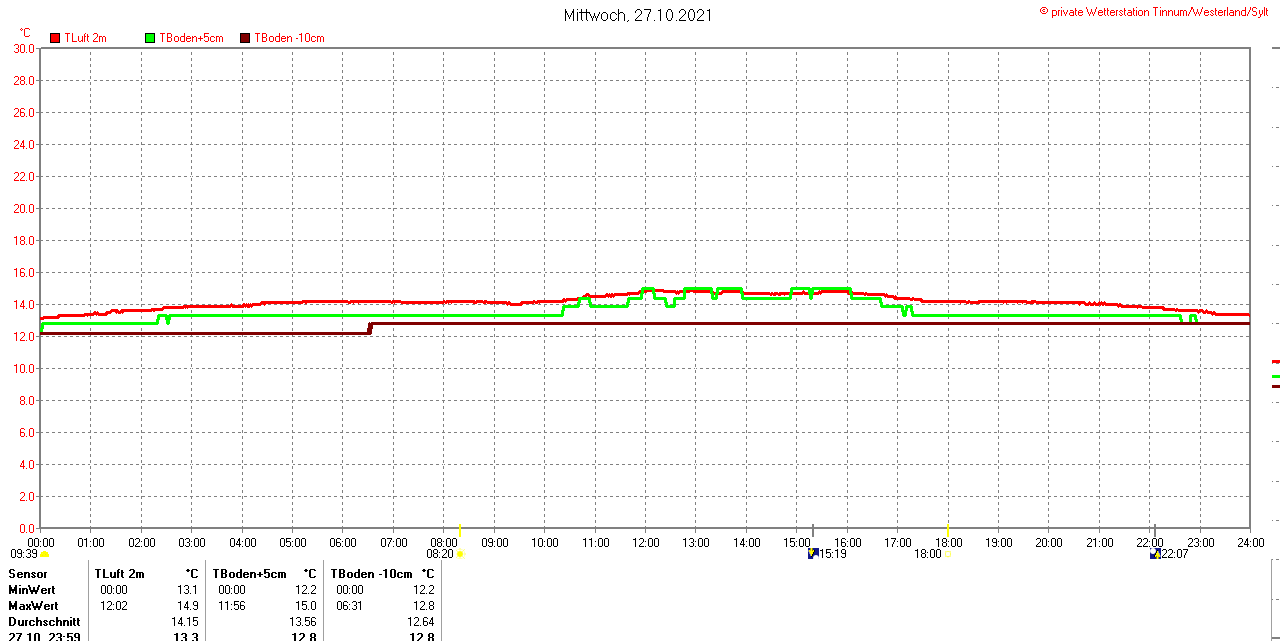The width and height of the screenshot is (1280, 641).
Task: Click the TBoden+5cm column header in table
Action: coord(249,574)
